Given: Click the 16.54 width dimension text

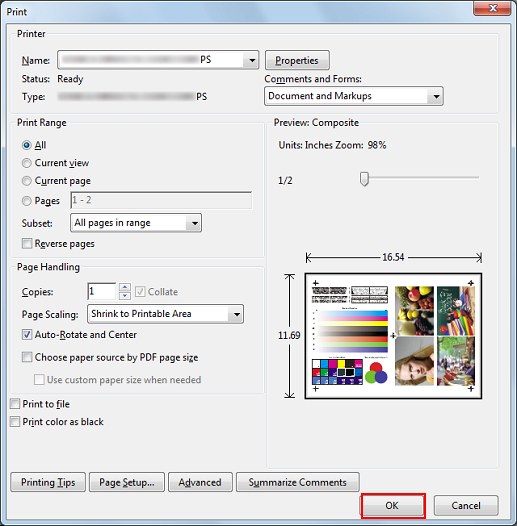Looking at the screenshot, I should point(393,257).
